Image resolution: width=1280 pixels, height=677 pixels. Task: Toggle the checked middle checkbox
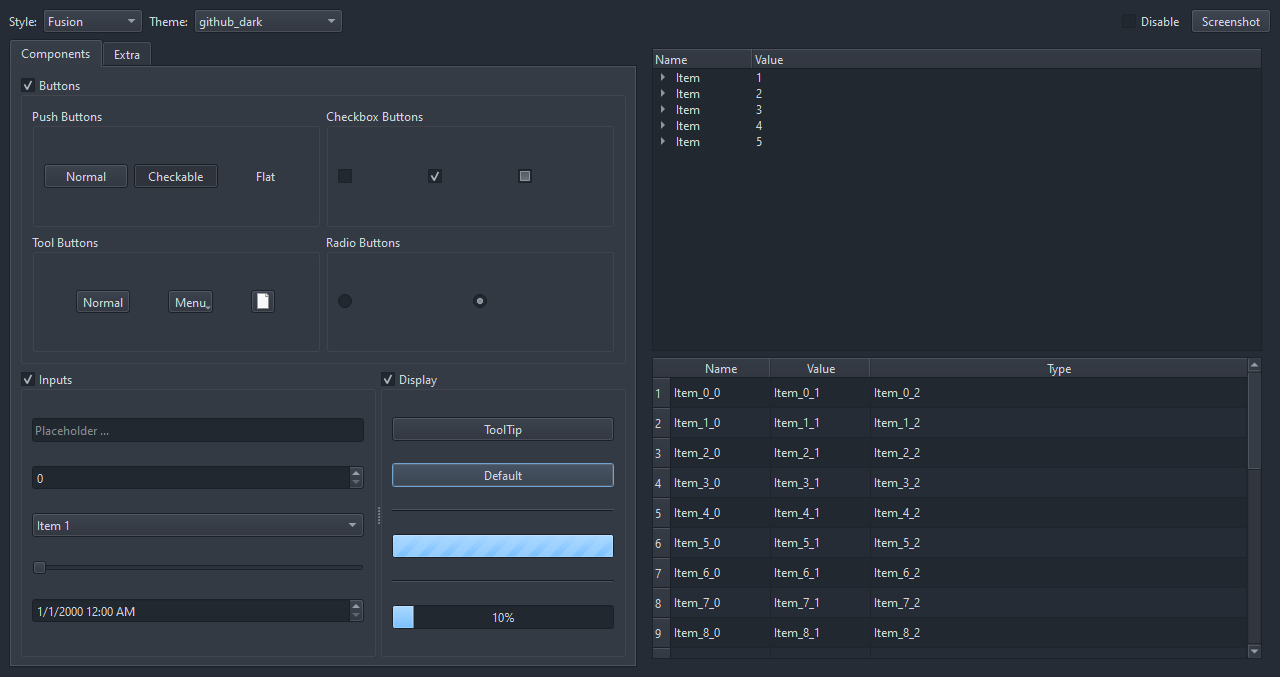click(x=435, y=175)
